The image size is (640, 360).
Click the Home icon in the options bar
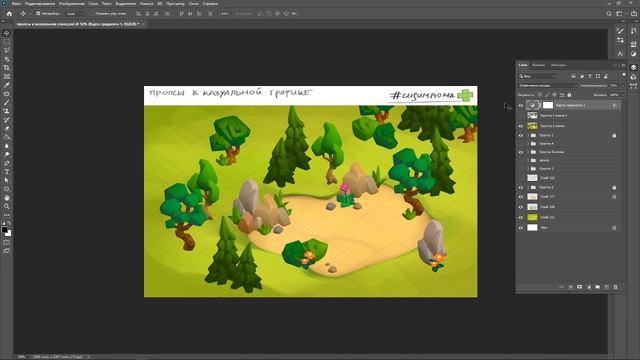coord(9,13)
